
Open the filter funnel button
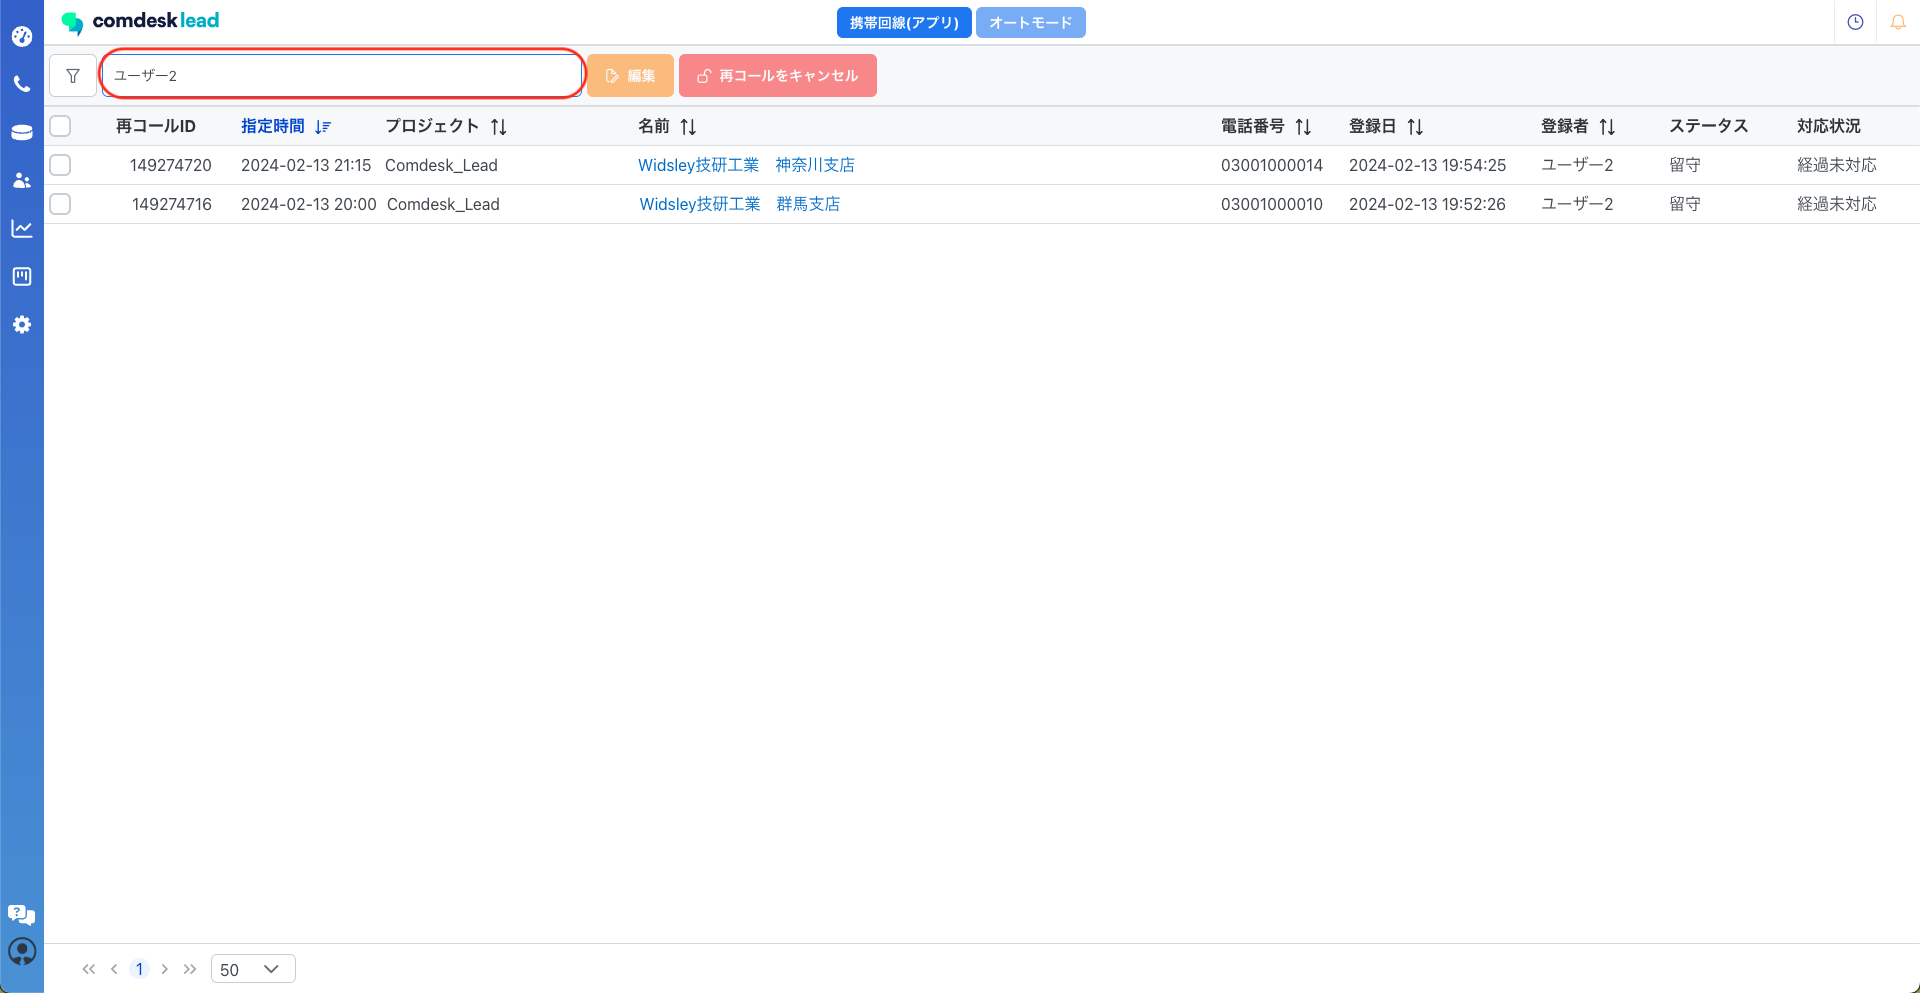click(73, 76)
